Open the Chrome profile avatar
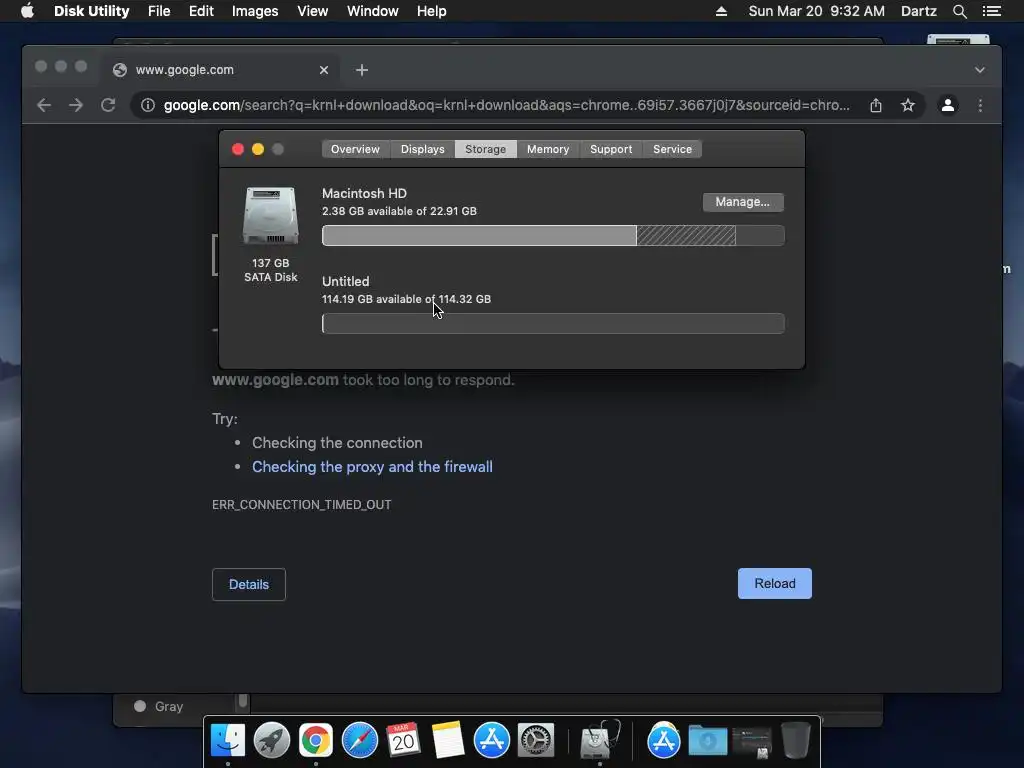 point(948,105)
